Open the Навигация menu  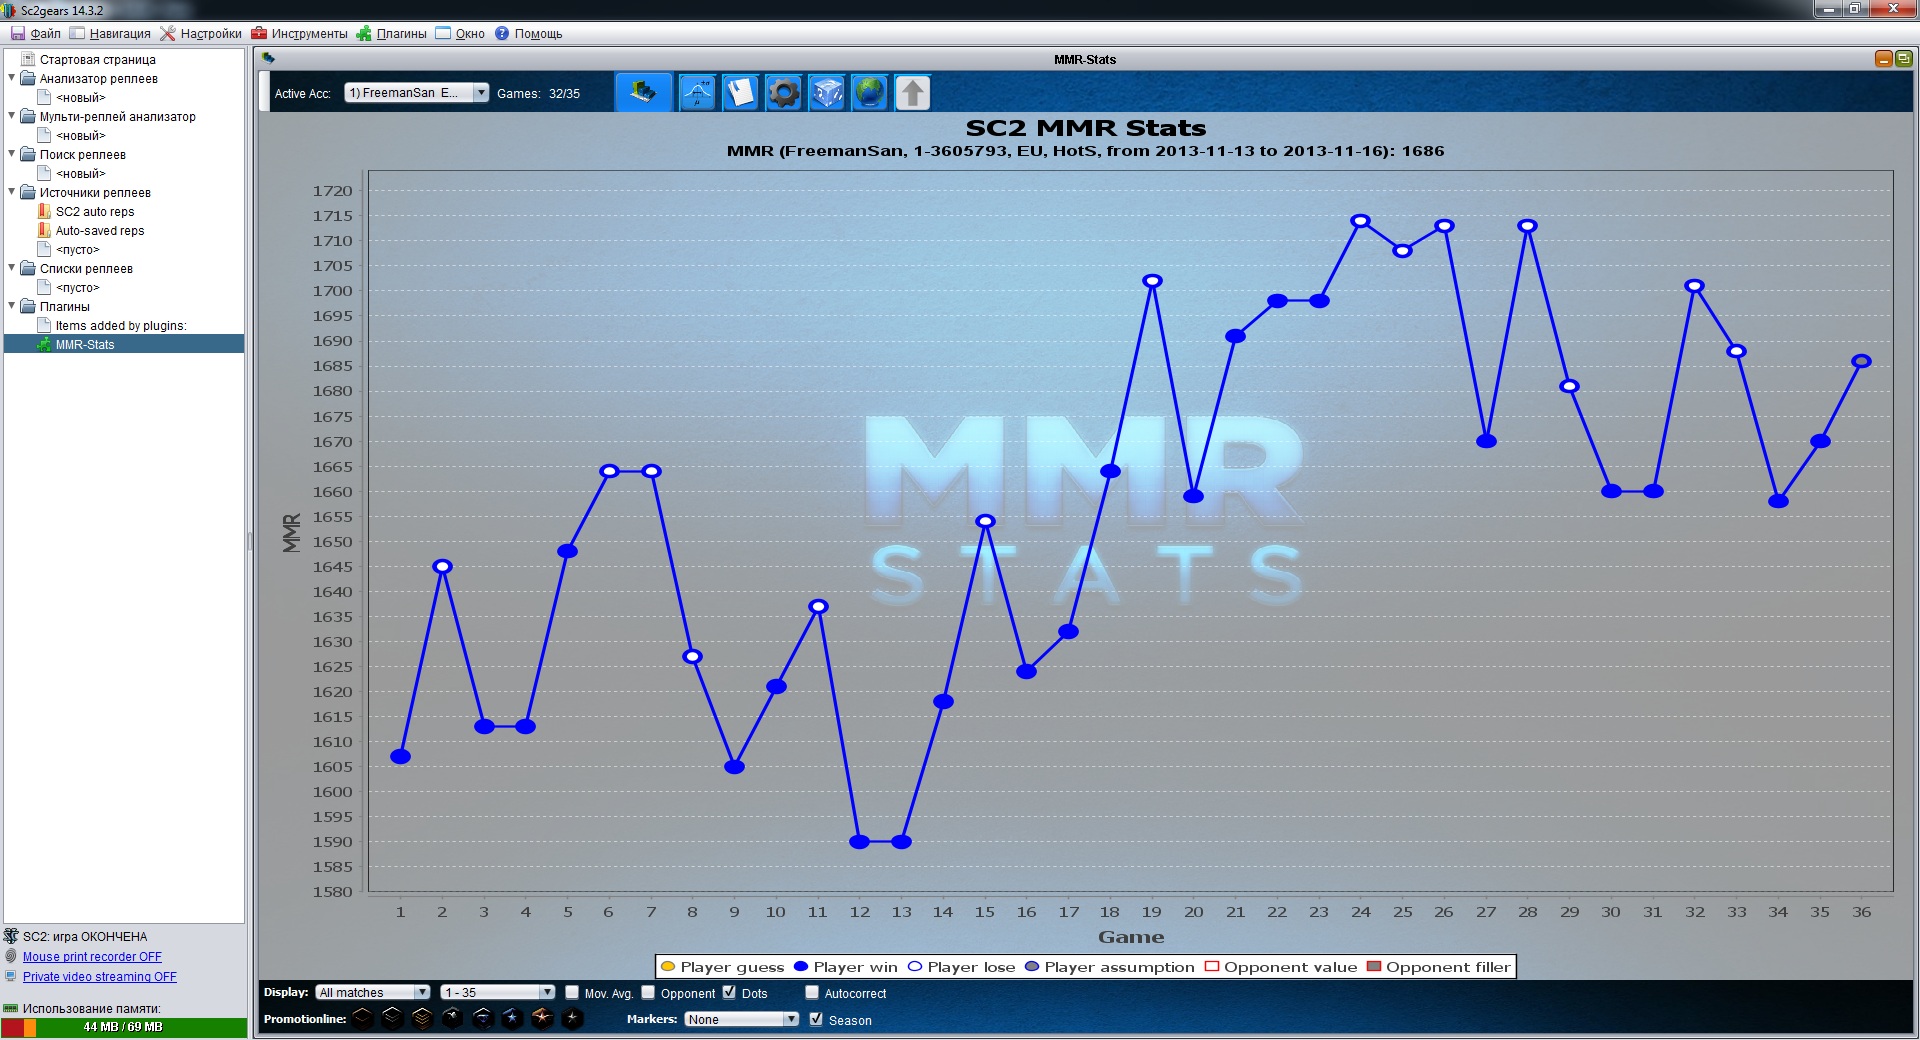click(x=110, y=33)
